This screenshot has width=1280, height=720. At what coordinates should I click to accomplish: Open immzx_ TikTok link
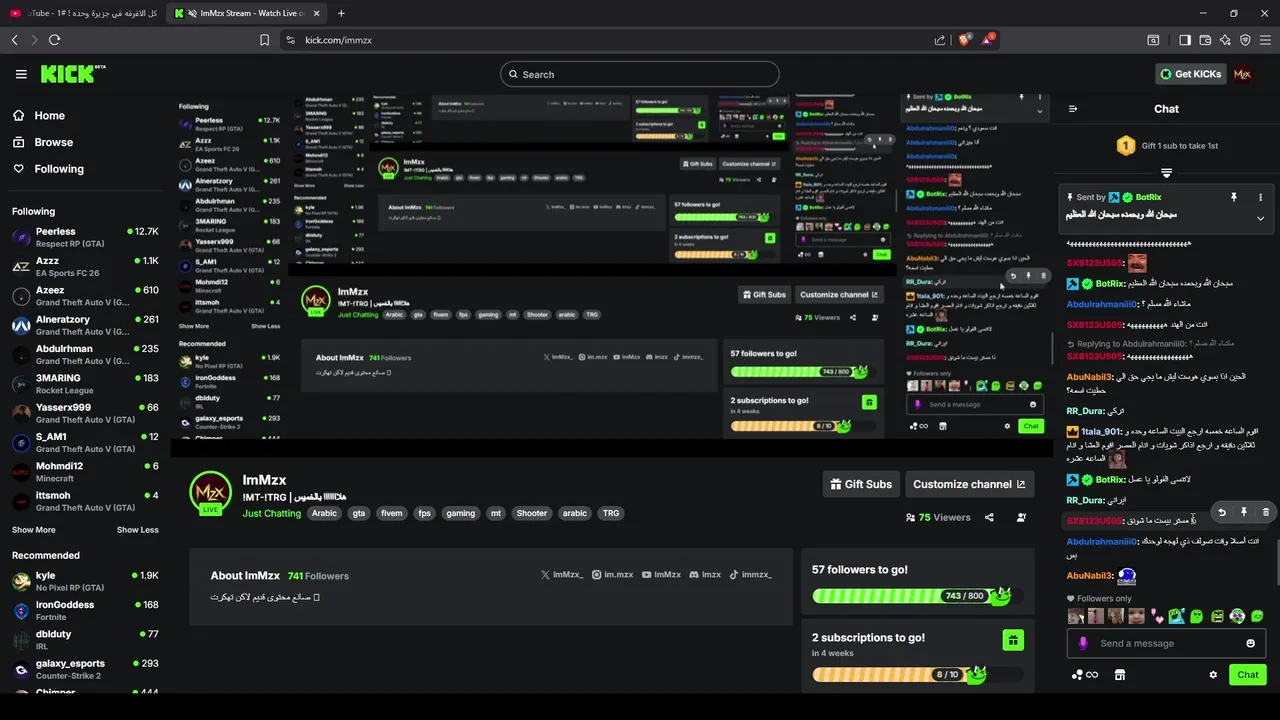pyautogui.click(x=751, y=575)
